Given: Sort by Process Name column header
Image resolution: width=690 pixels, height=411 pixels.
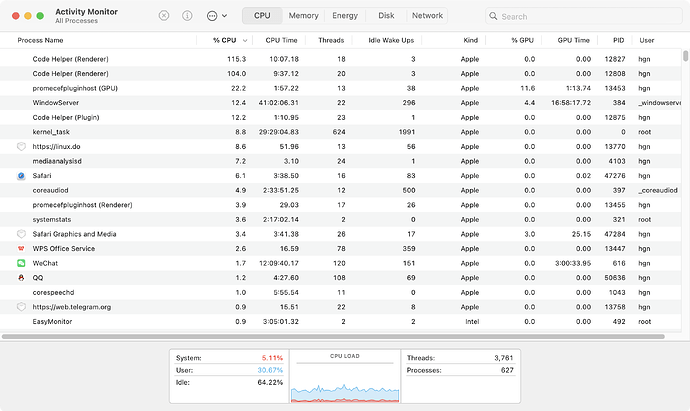Looking at the screenshot, I should [40, 40].
